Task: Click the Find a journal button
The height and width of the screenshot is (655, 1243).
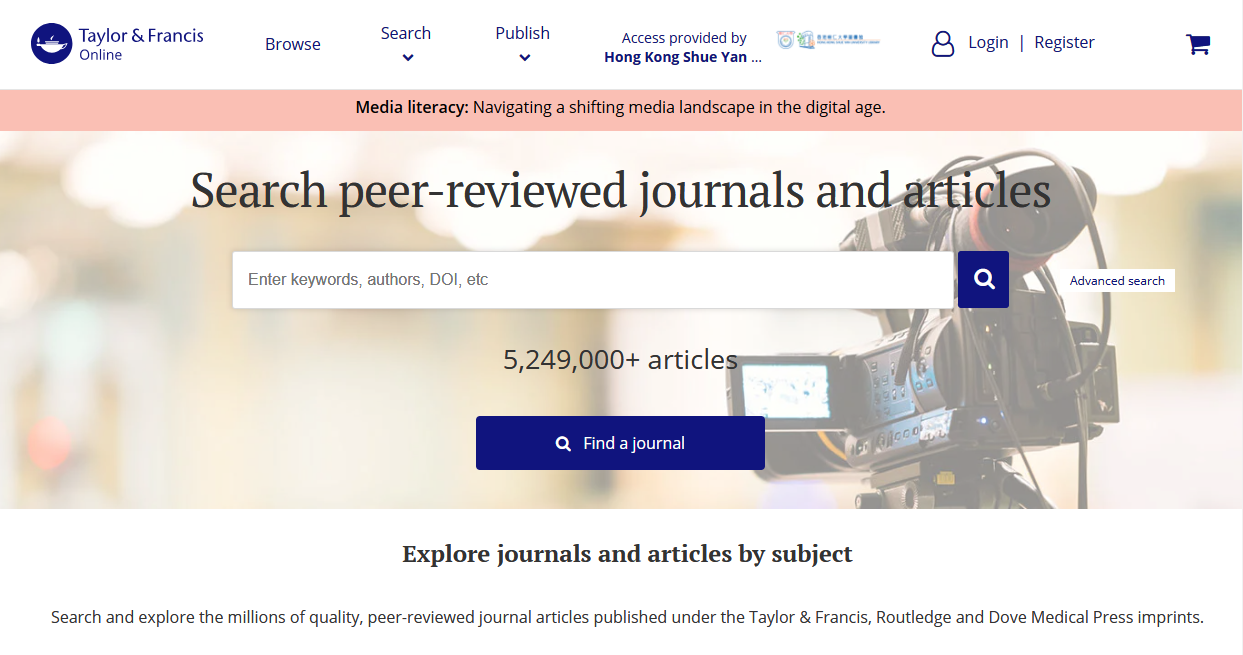Action: click(x=620, y=443)
